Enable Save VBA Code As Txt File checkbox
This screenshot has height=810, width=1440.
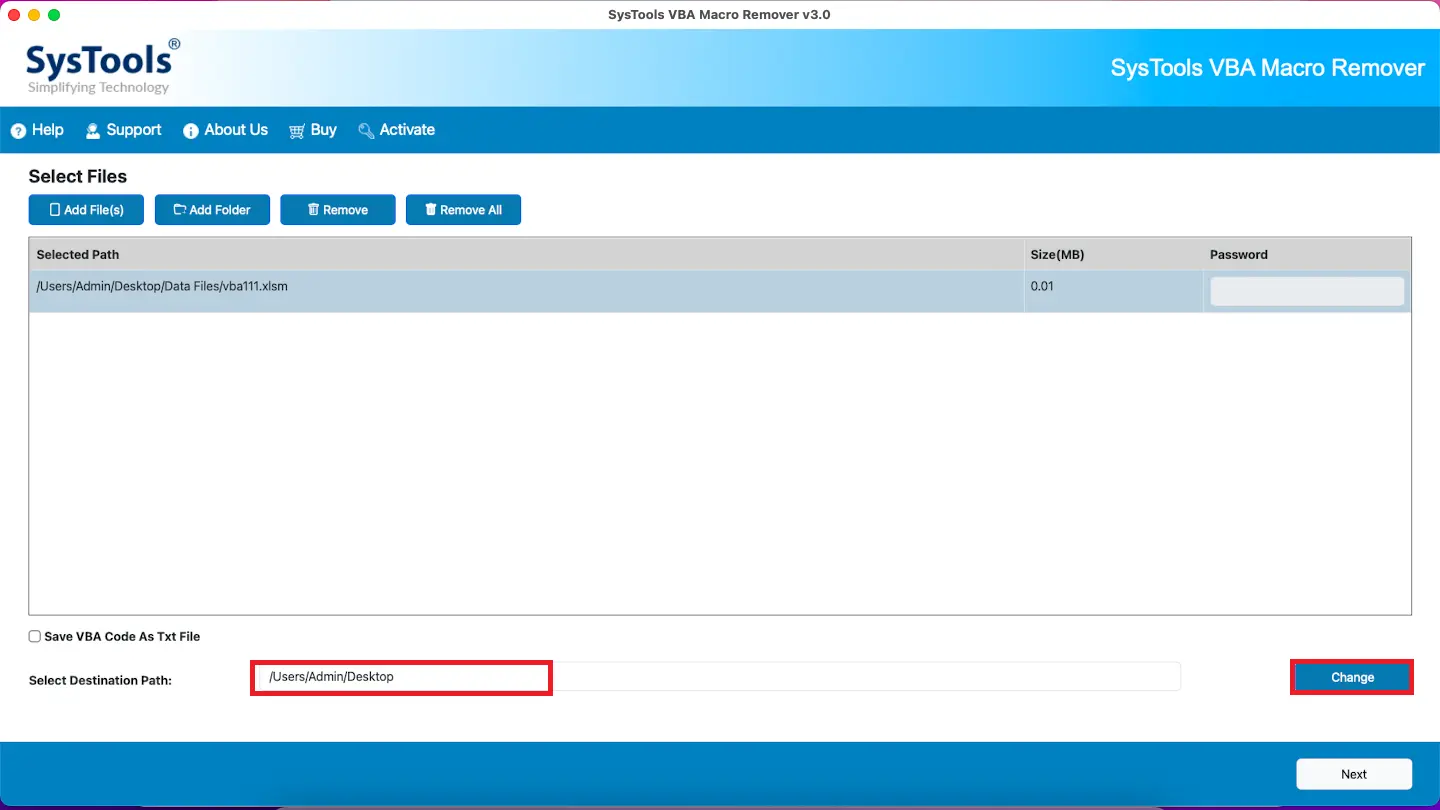(35, 636)
